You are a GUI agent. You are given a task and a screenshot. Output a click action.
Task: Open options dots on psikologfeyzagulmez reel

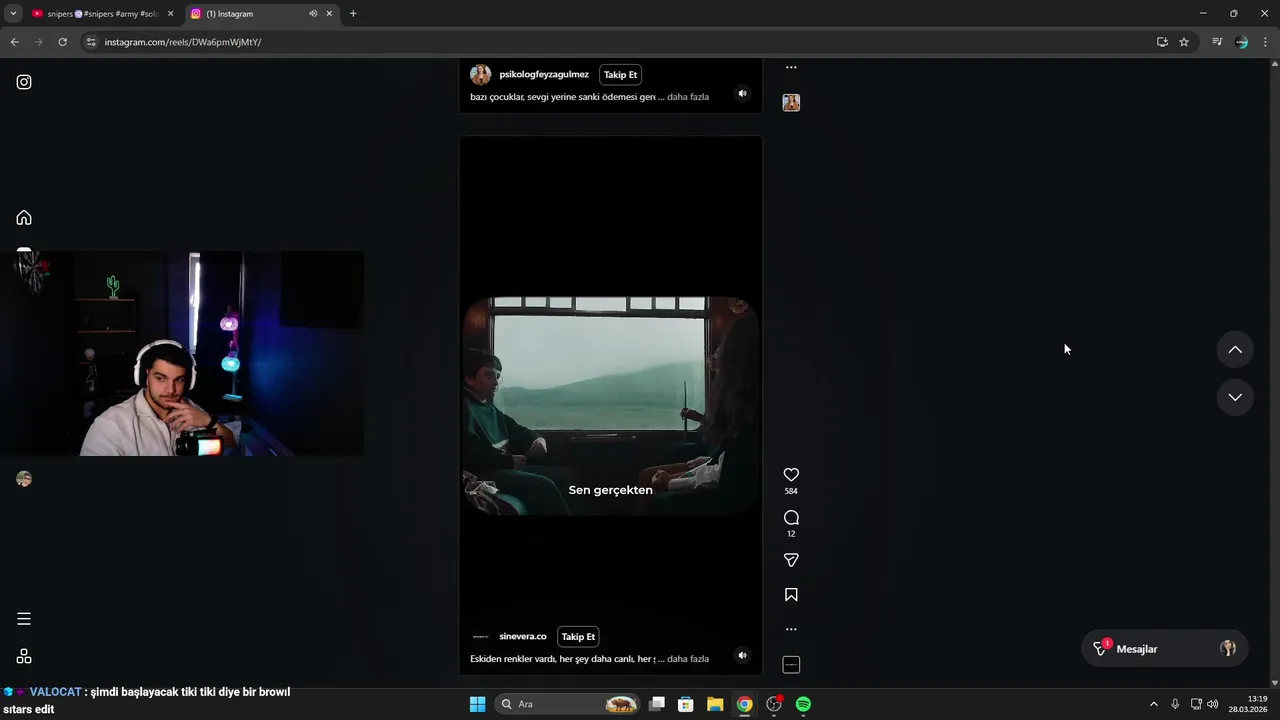click(x=791, y=68)
